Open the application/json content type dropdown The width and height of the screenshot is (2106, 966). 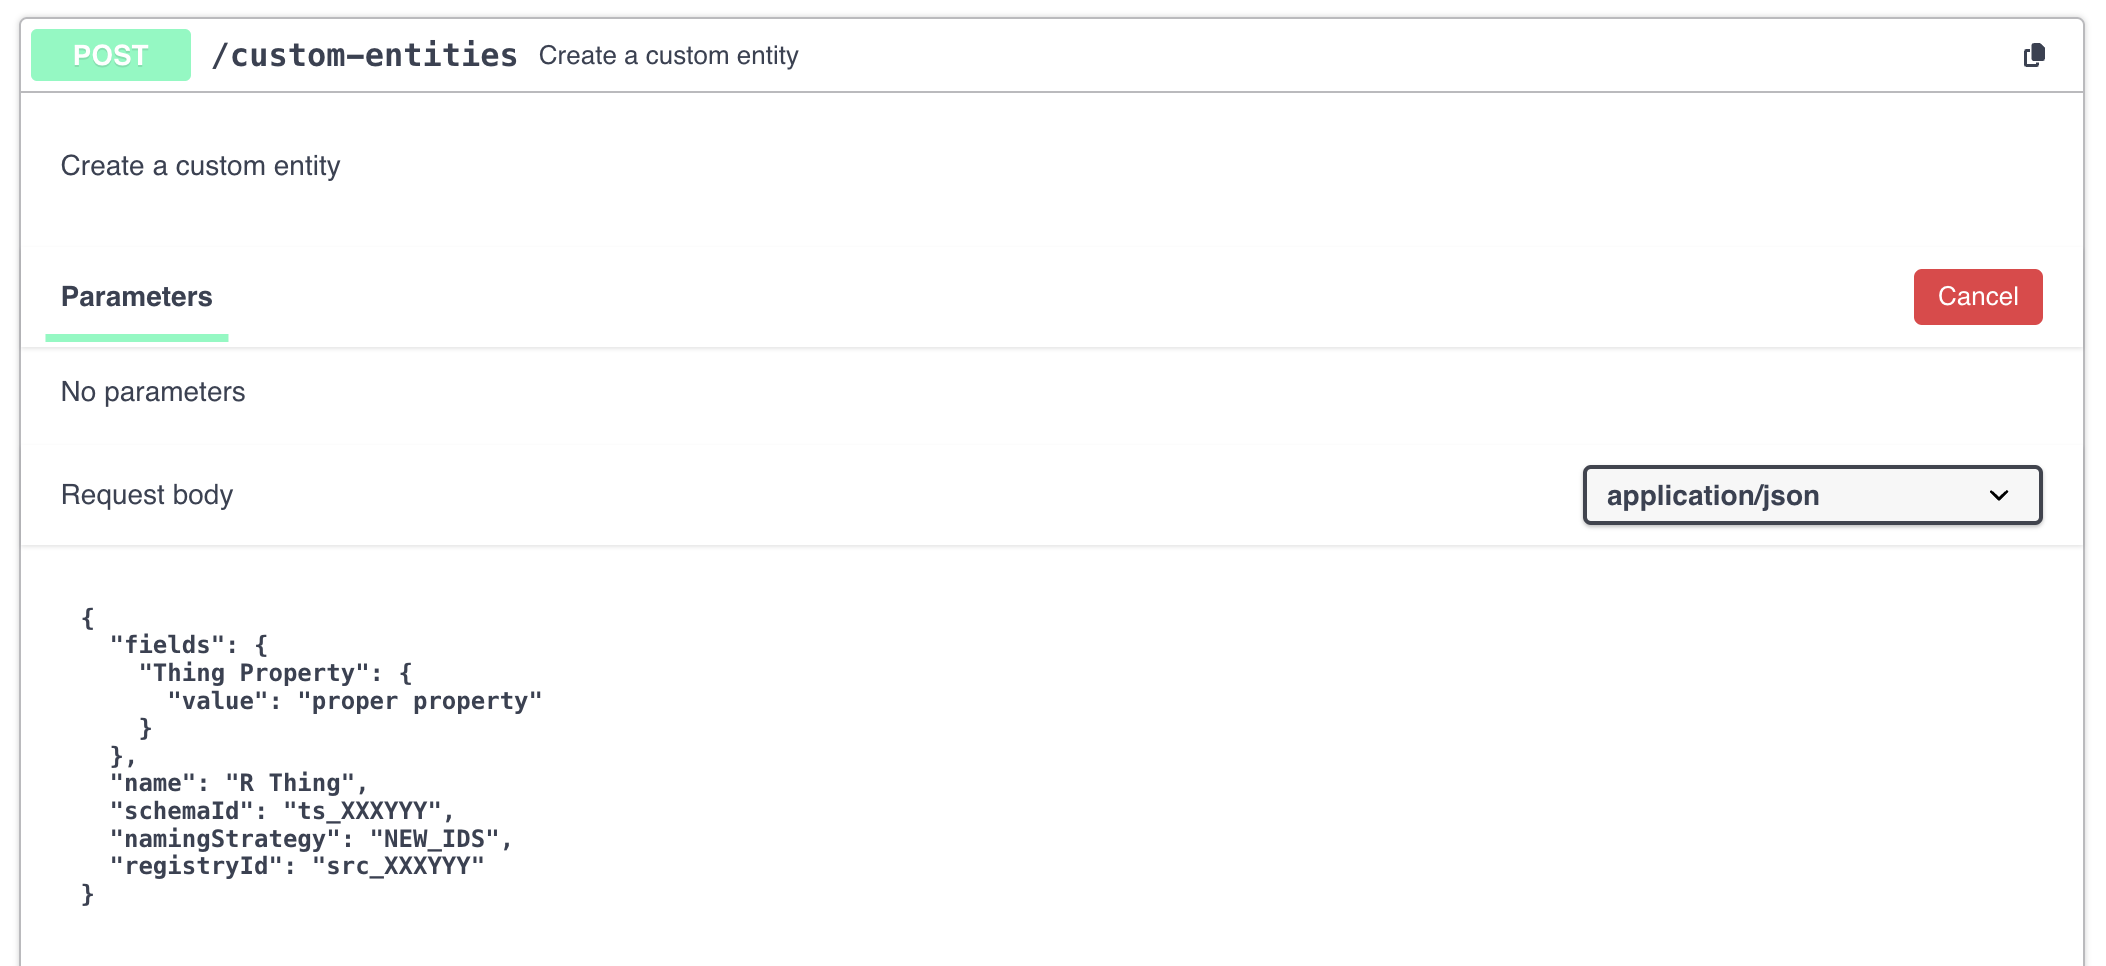(x=1812, y=495)
